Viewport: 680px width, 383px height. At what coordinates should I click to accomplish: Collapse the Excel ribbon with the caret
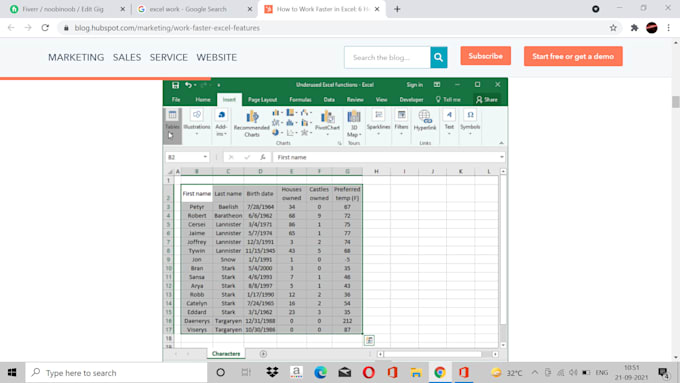tap(501, 143)
